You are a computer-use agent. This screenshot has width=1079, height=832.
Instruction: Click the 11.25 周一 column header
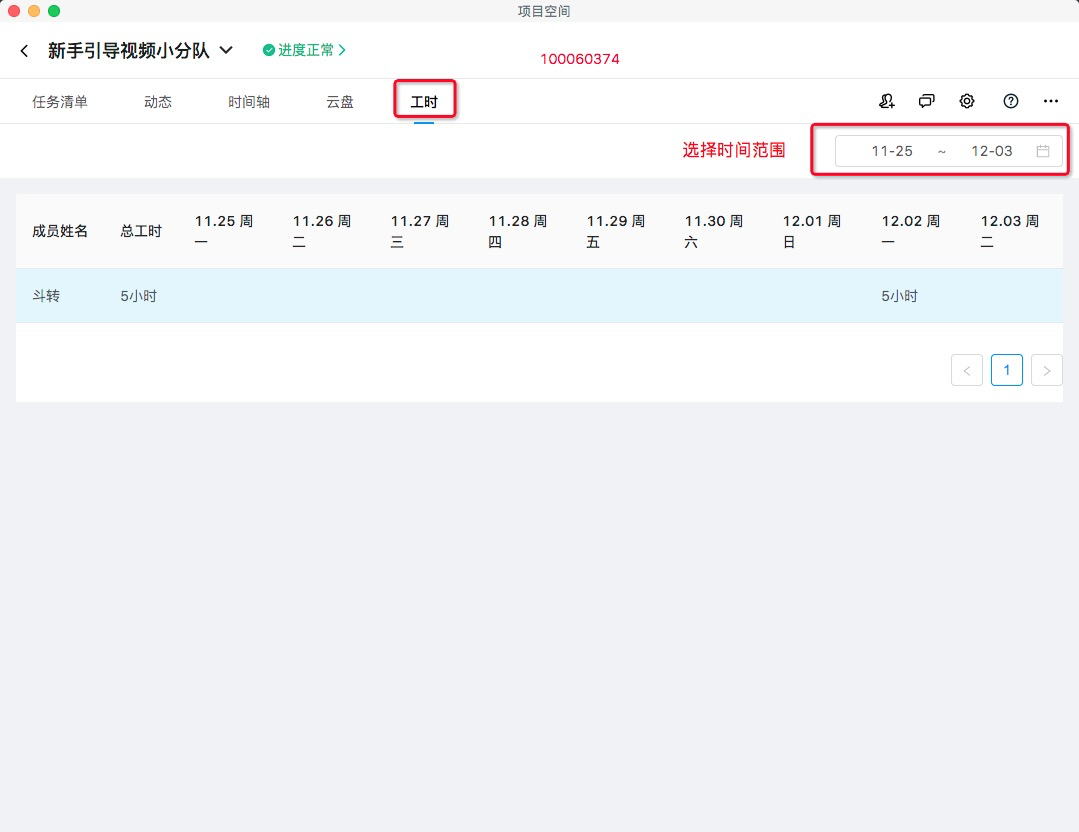click(224, 231)
